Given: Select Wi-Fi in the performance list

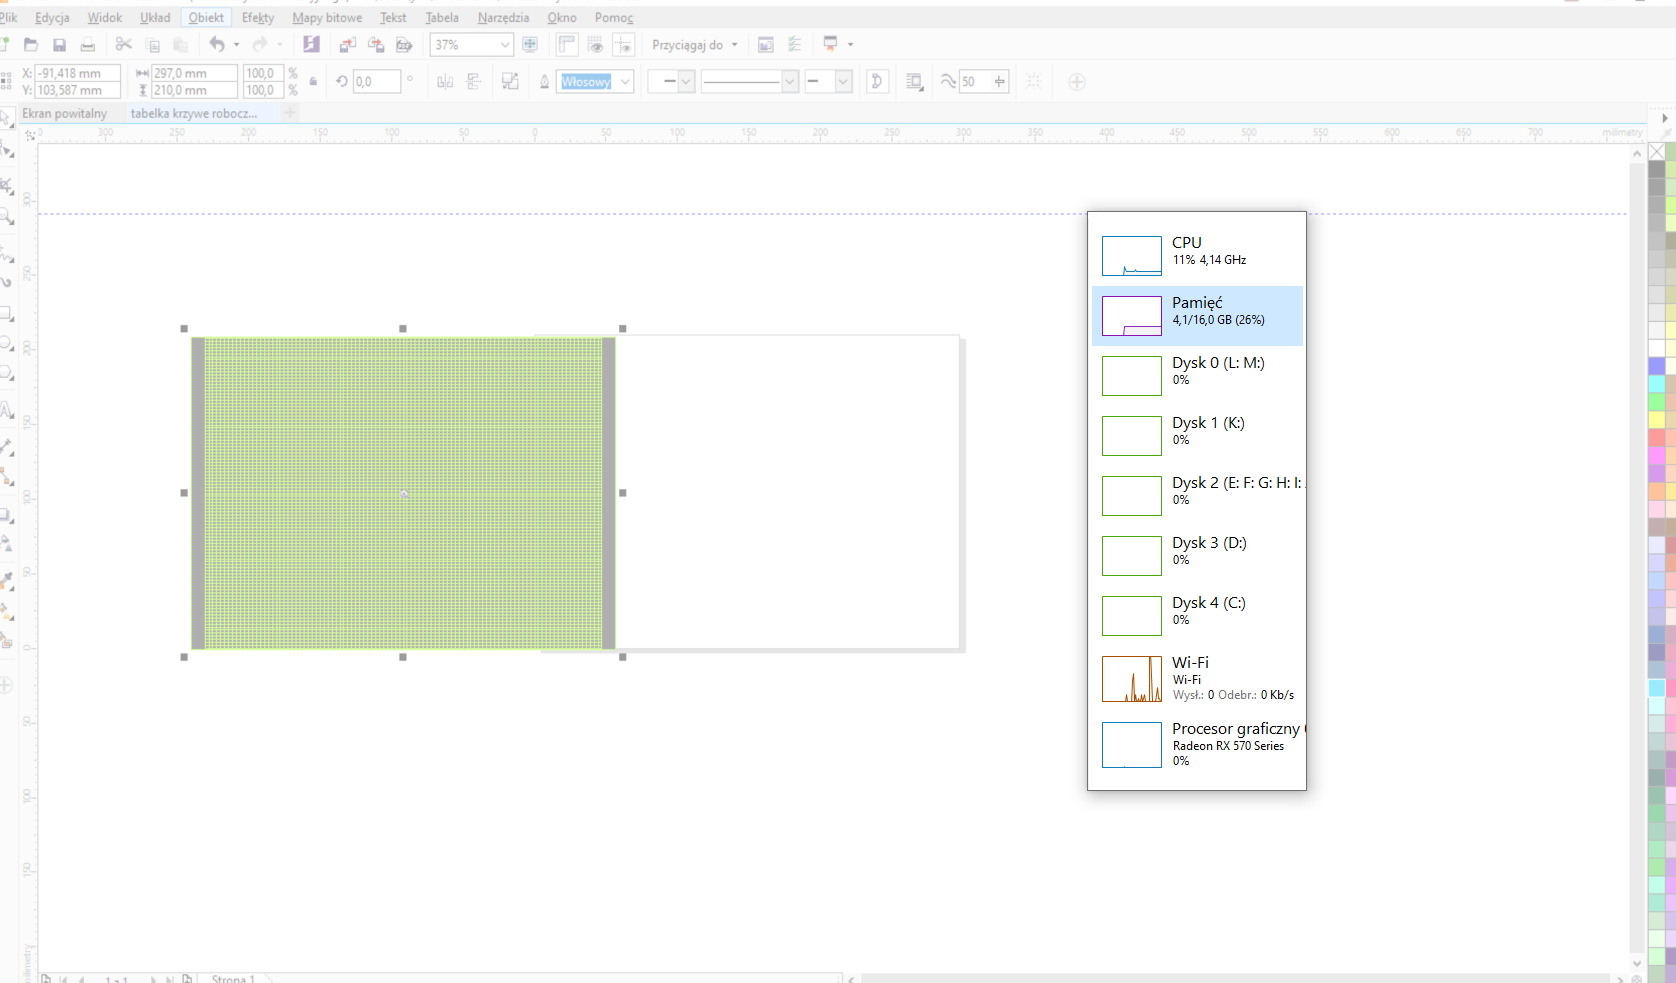Looking at the screenshot, I should [x=1197, y=678].
